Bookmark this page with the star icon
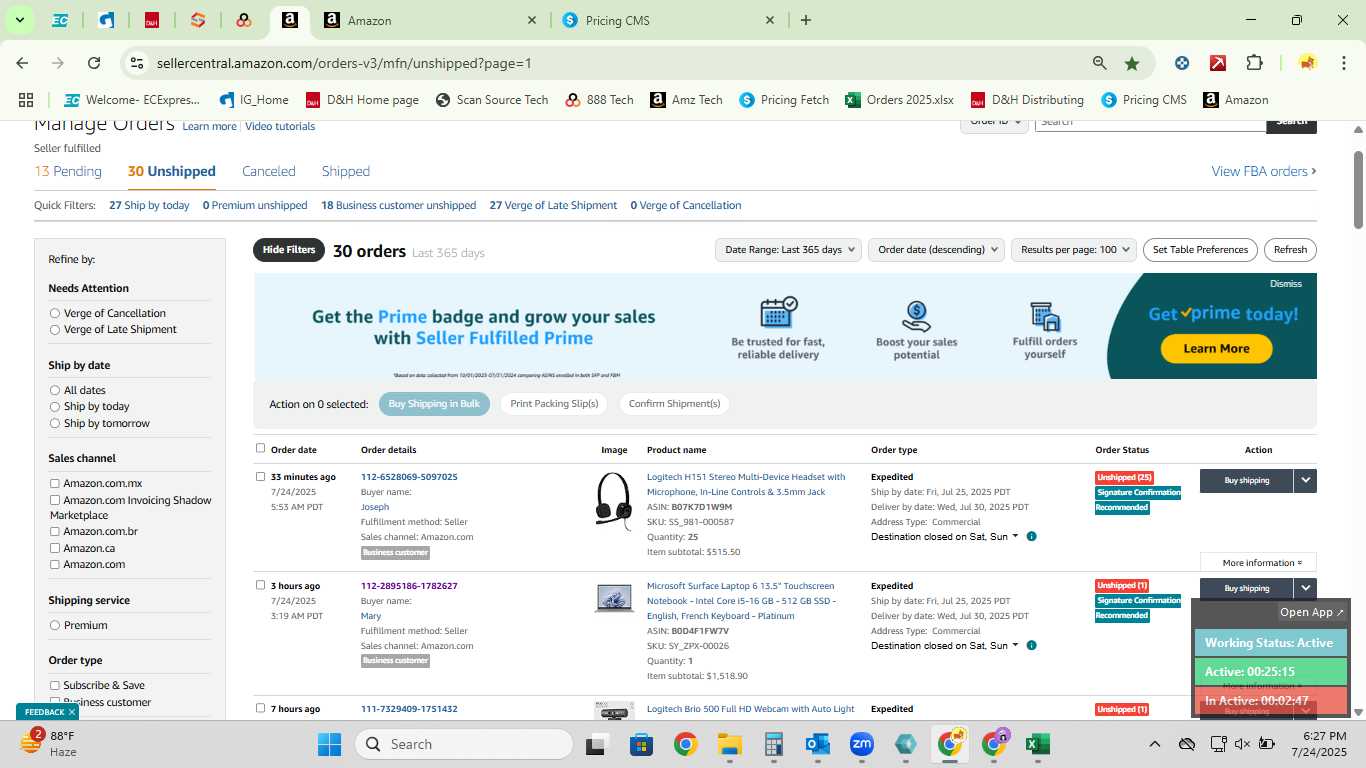 click(1132, 63)
